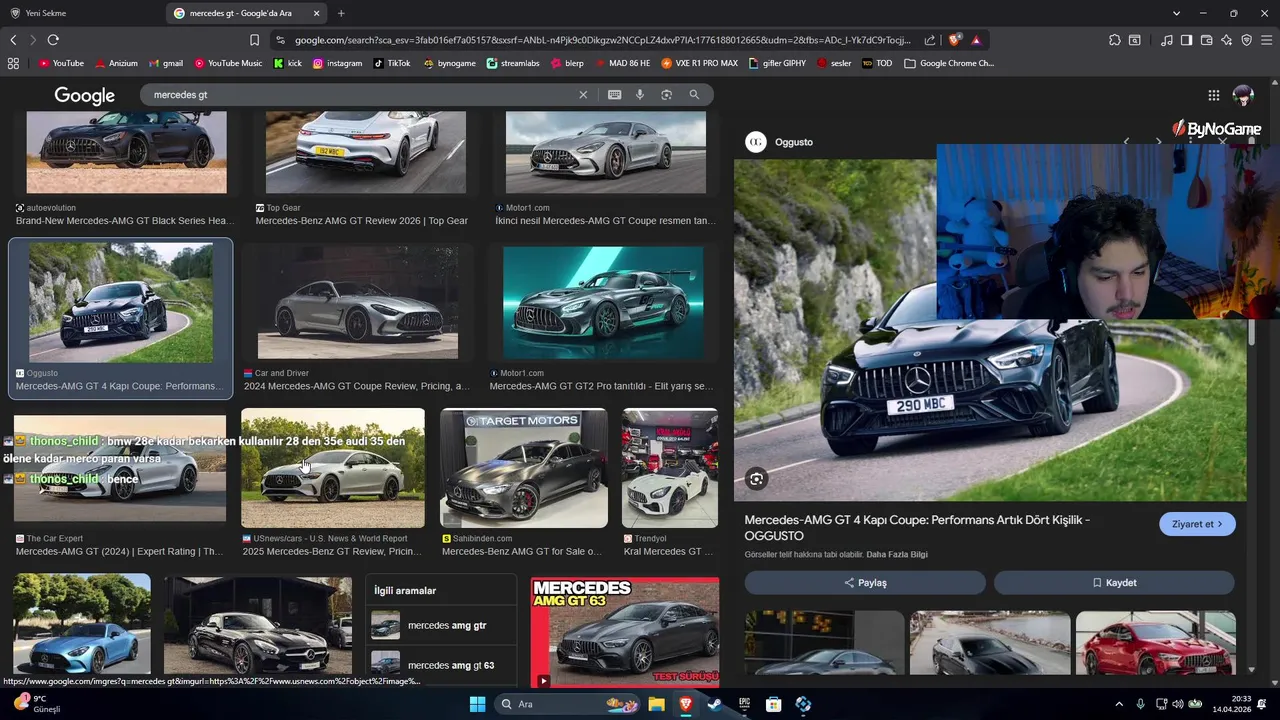The width and height of the screenshot is (1280, 720).
Task: Reload the page in the browser toolbar
Action: pos(53,40)
